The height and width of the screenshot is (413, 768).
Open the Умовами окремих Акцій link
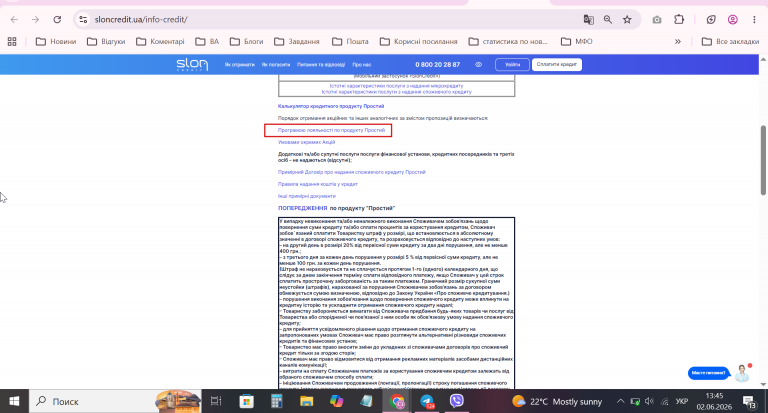[306, 142]
